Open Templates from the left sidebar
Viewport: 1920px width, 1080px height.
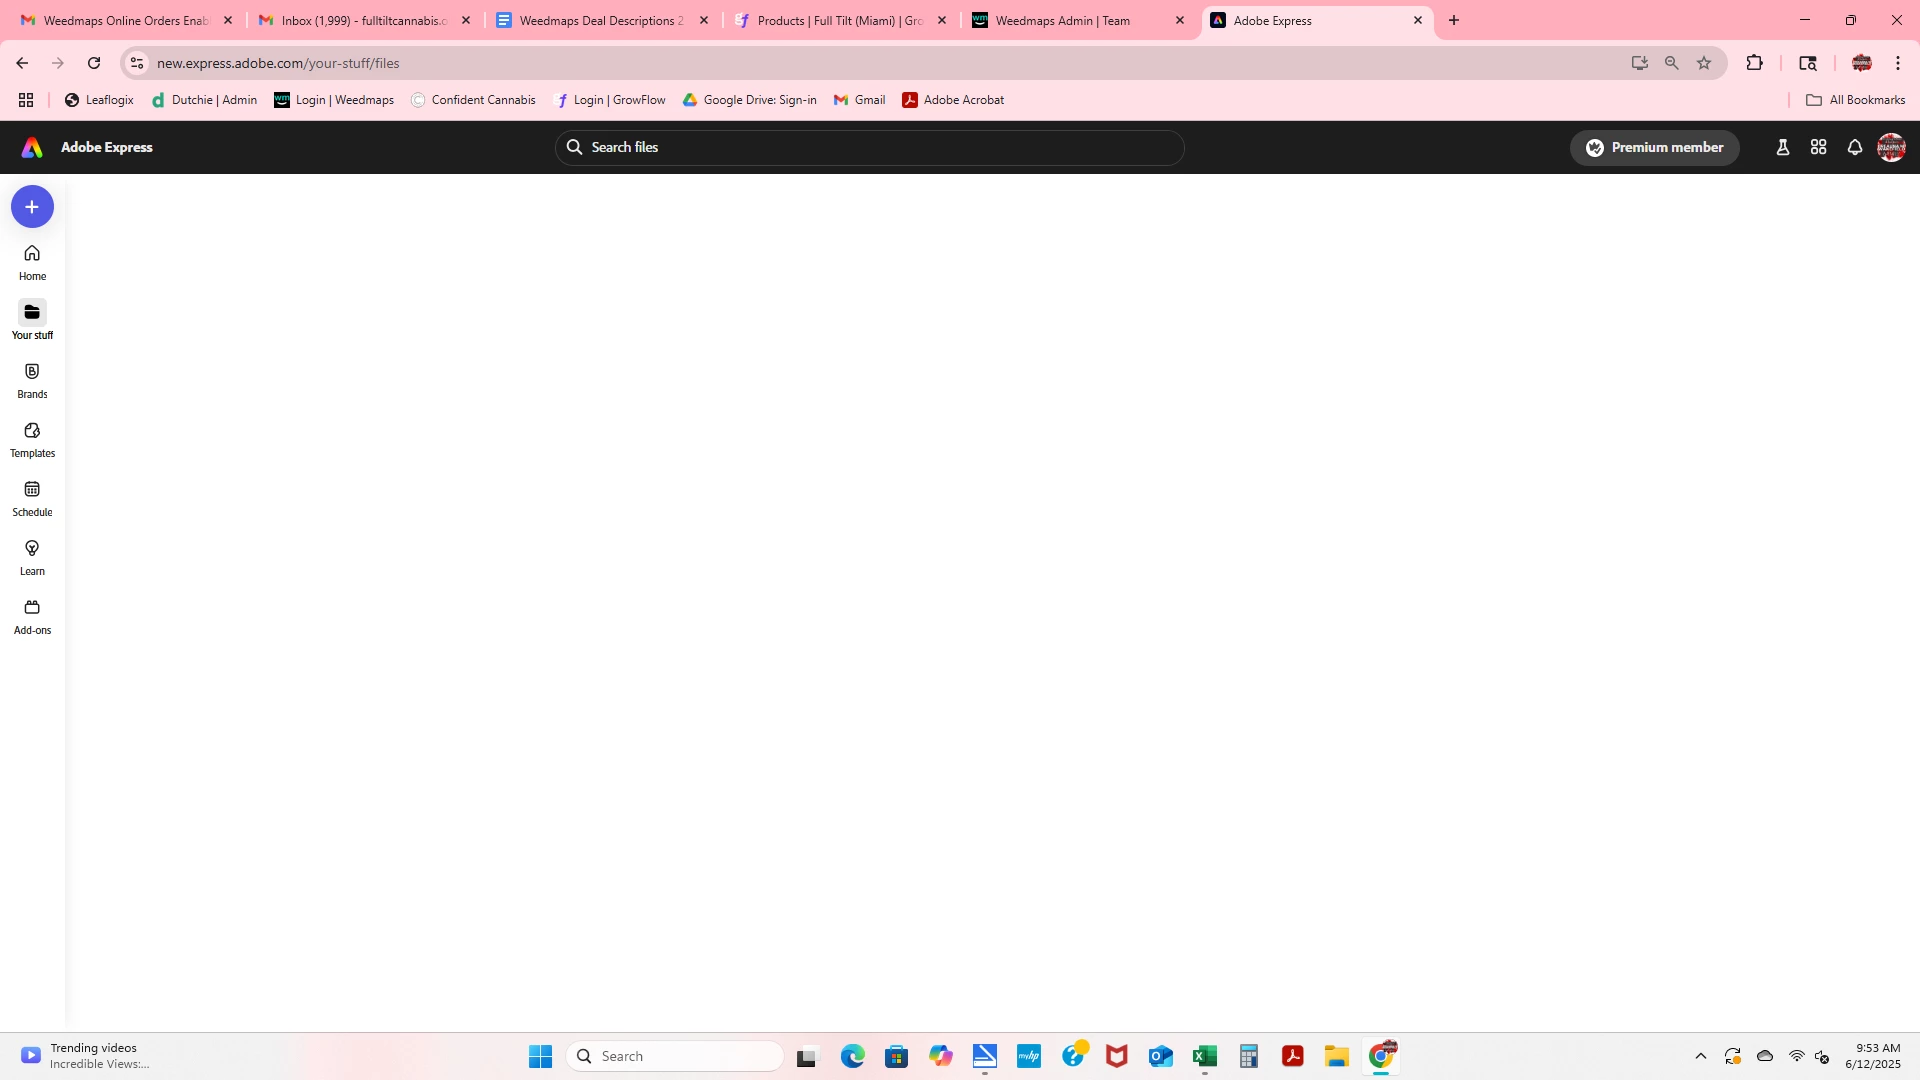tap(32, 439)
